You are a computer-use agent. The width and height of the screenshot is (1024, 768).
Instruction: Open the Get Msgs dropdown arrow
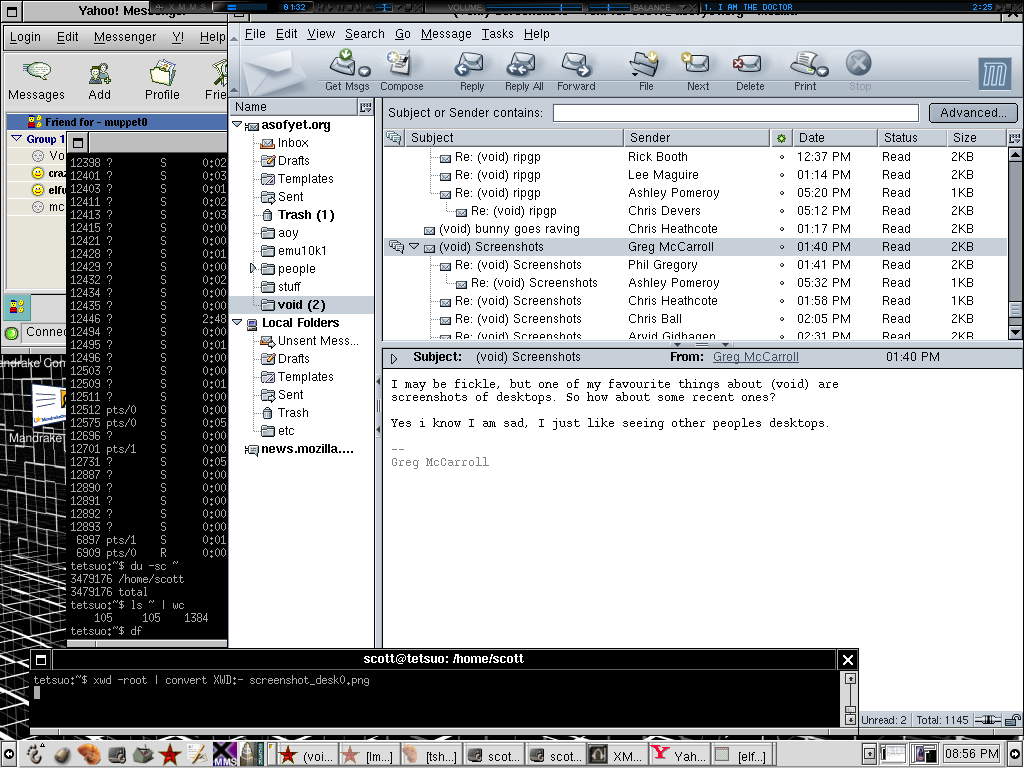coord(364,71)
